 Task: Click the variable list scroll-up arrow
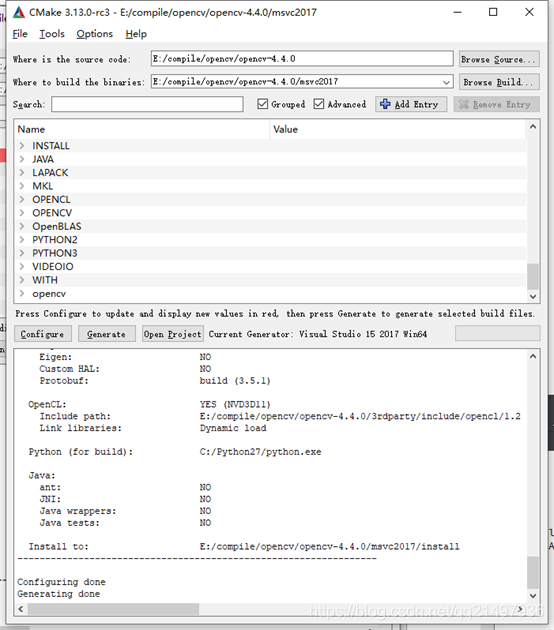click(x=533, y=127)
